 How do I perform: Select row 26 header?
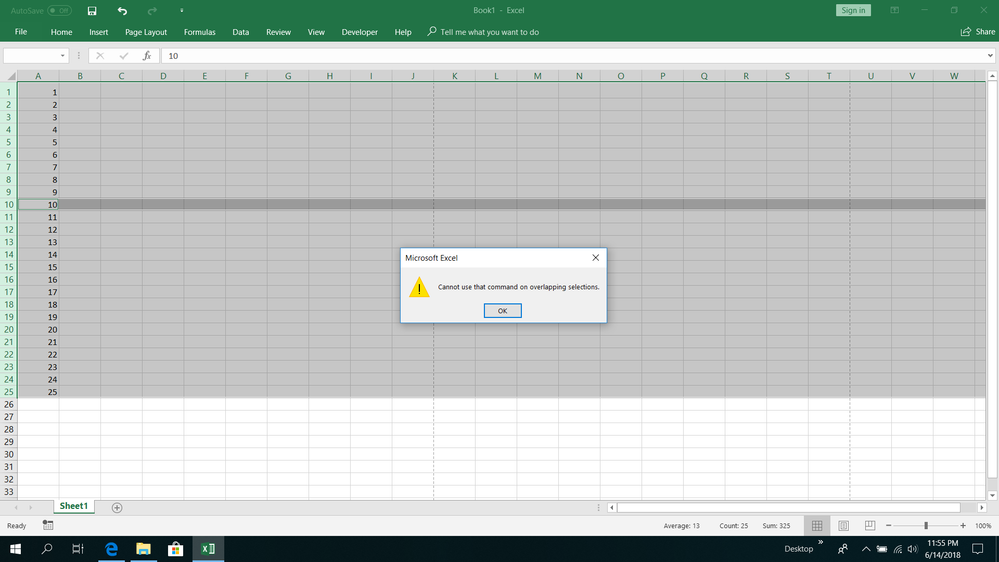click(x=9, y=405)
